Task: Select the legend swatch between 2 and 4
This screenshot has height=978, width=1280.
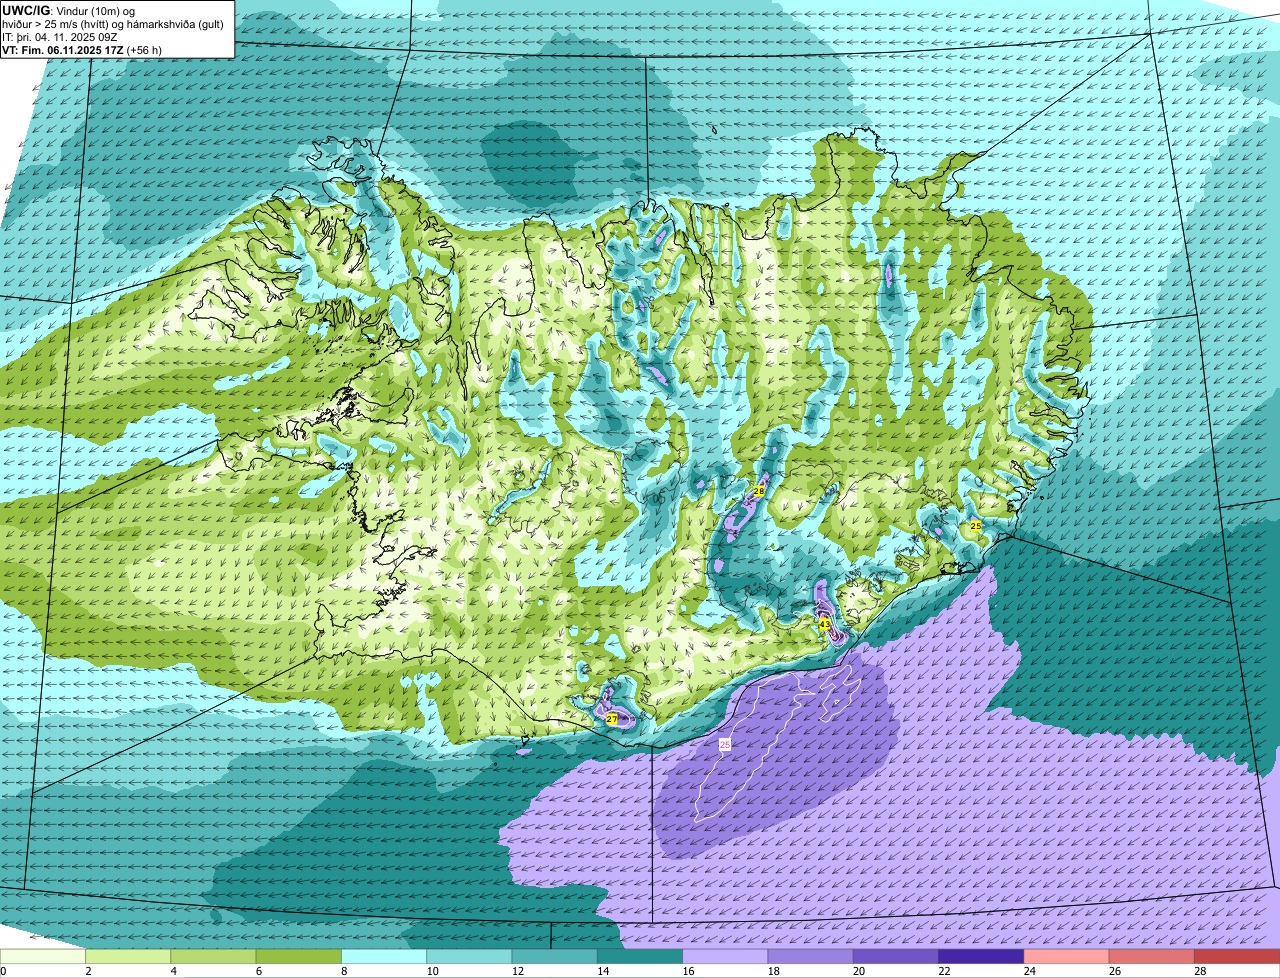Action: (x=128, y=957)
